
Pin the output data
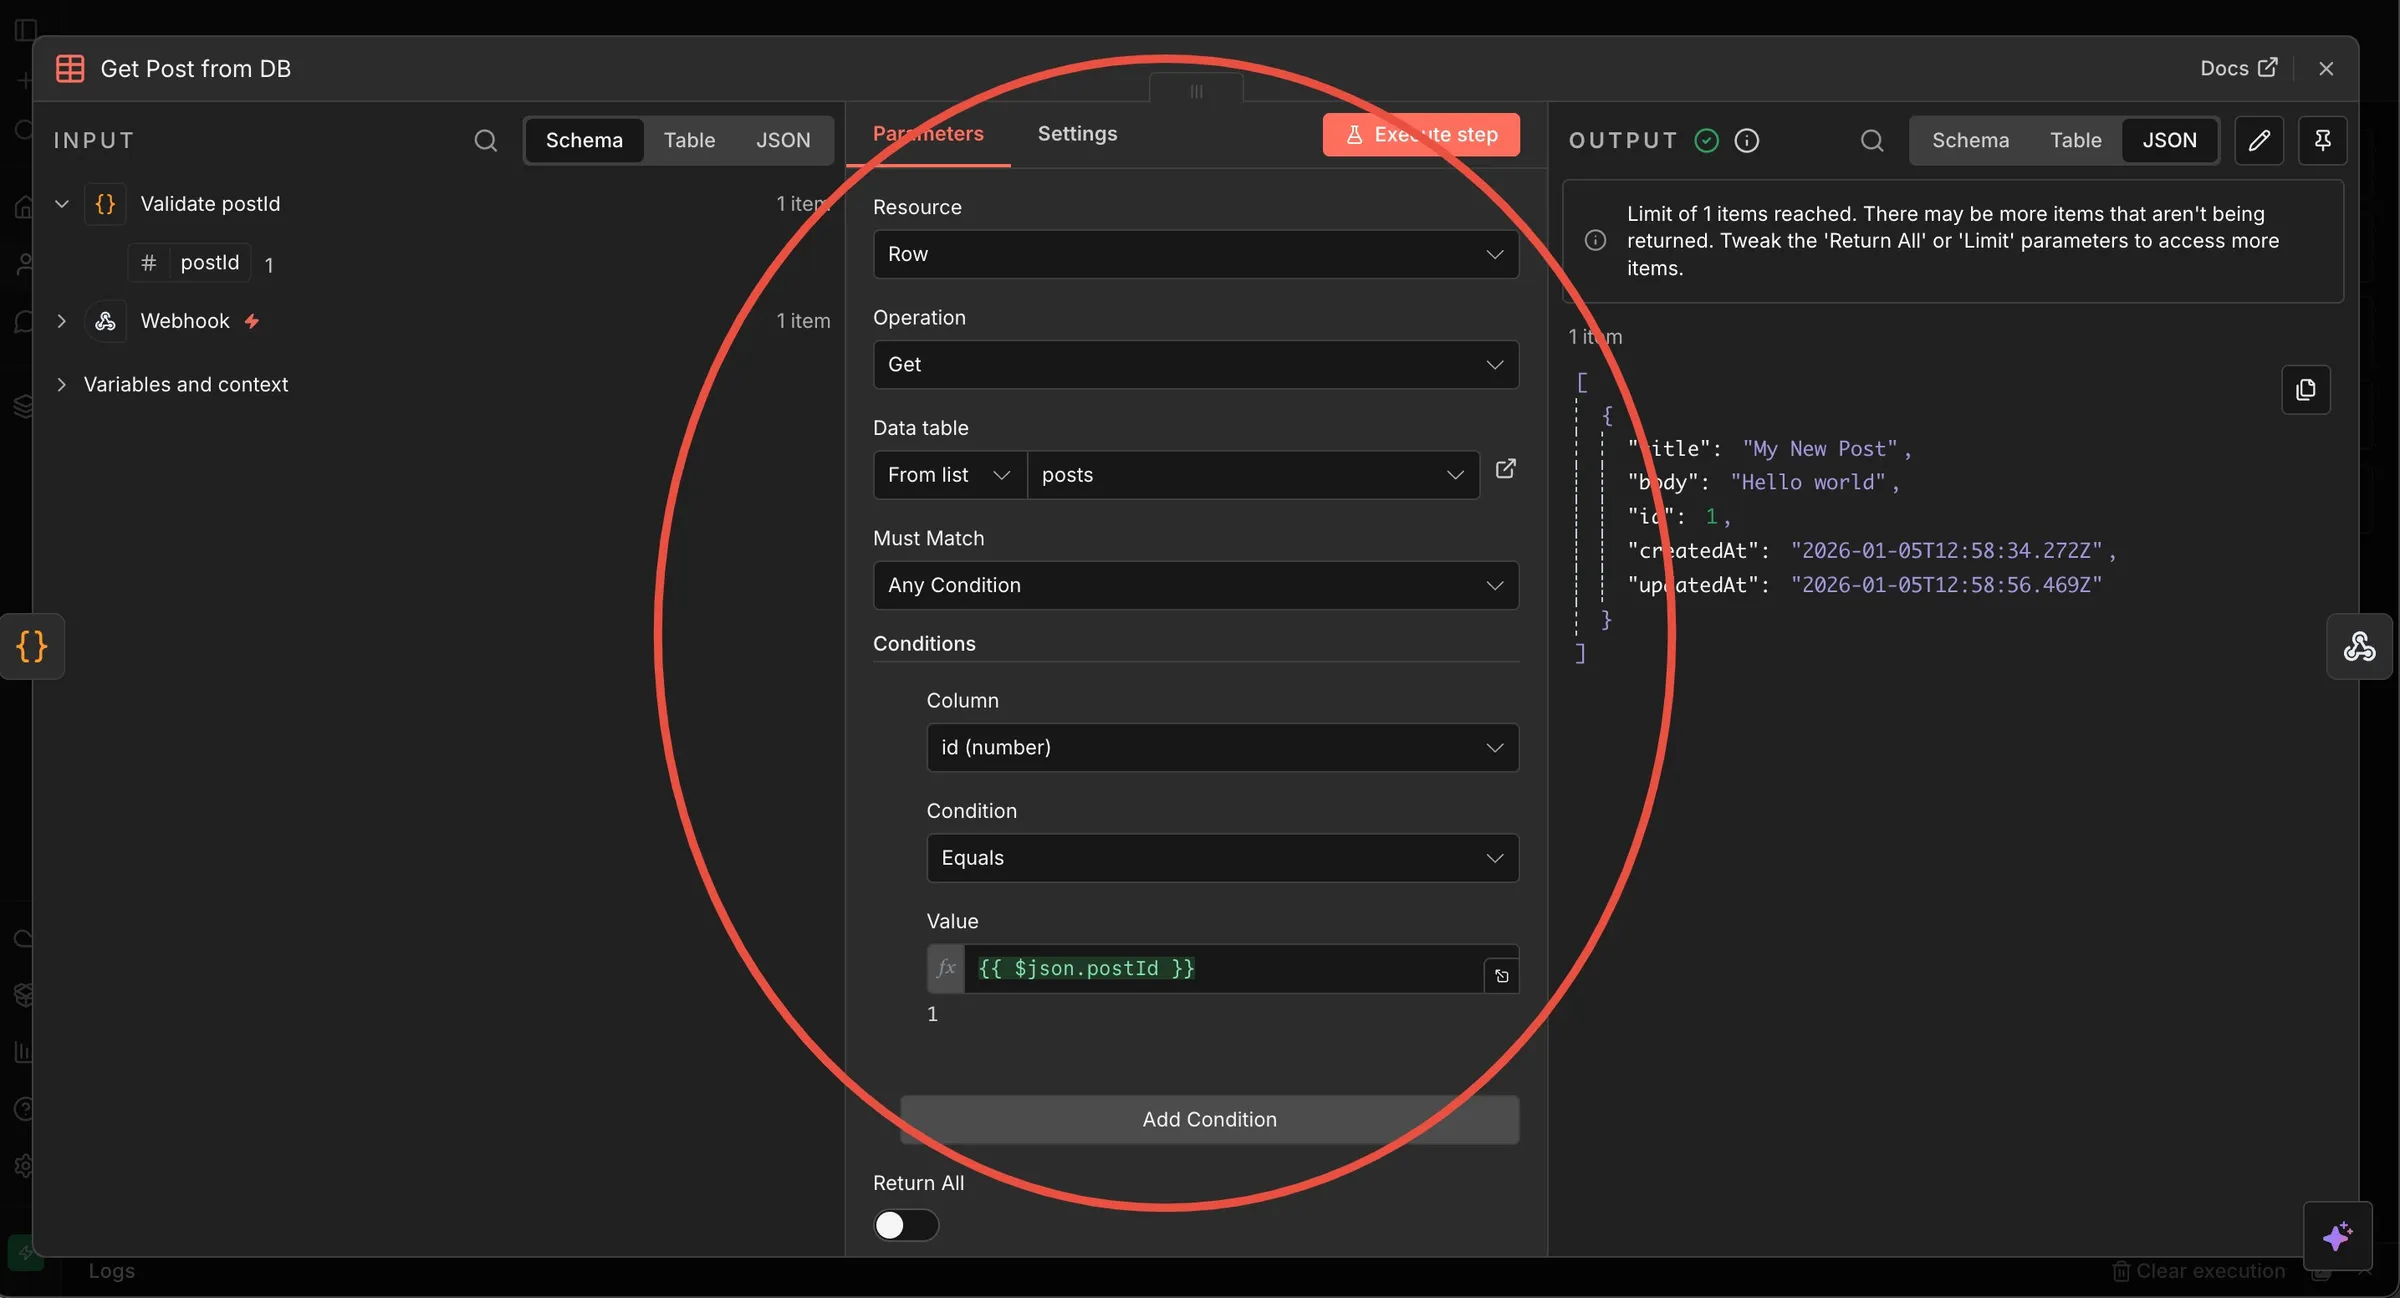click(2322, 141)
